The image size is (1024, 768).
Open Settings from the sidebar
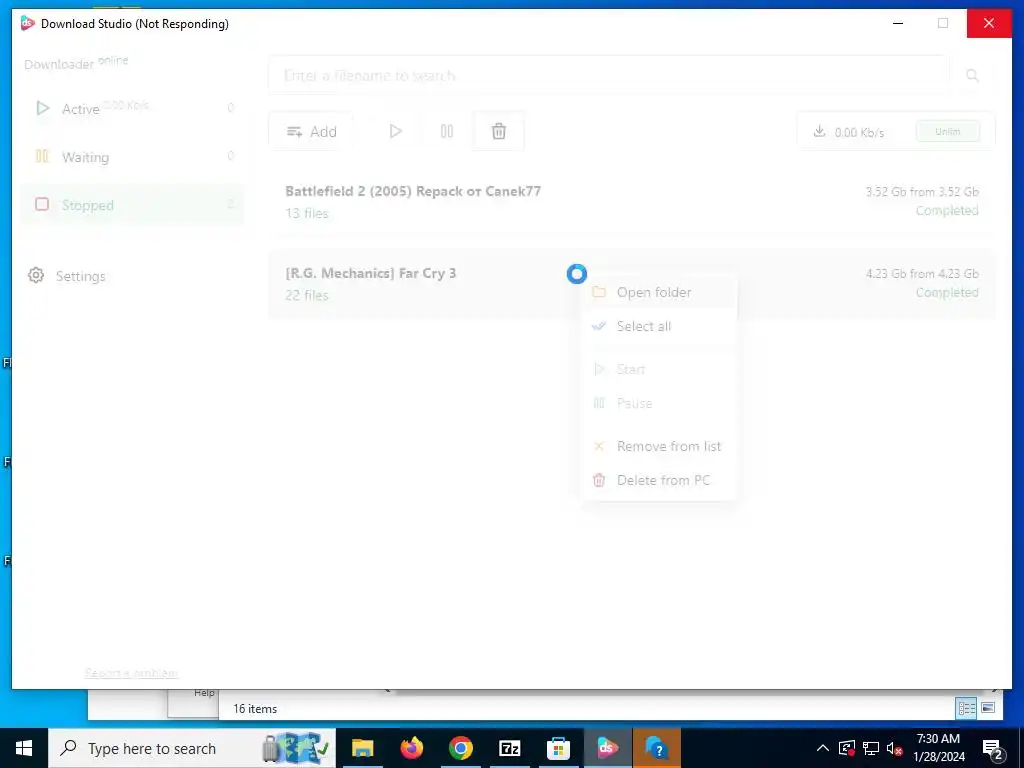click(67, 276)
